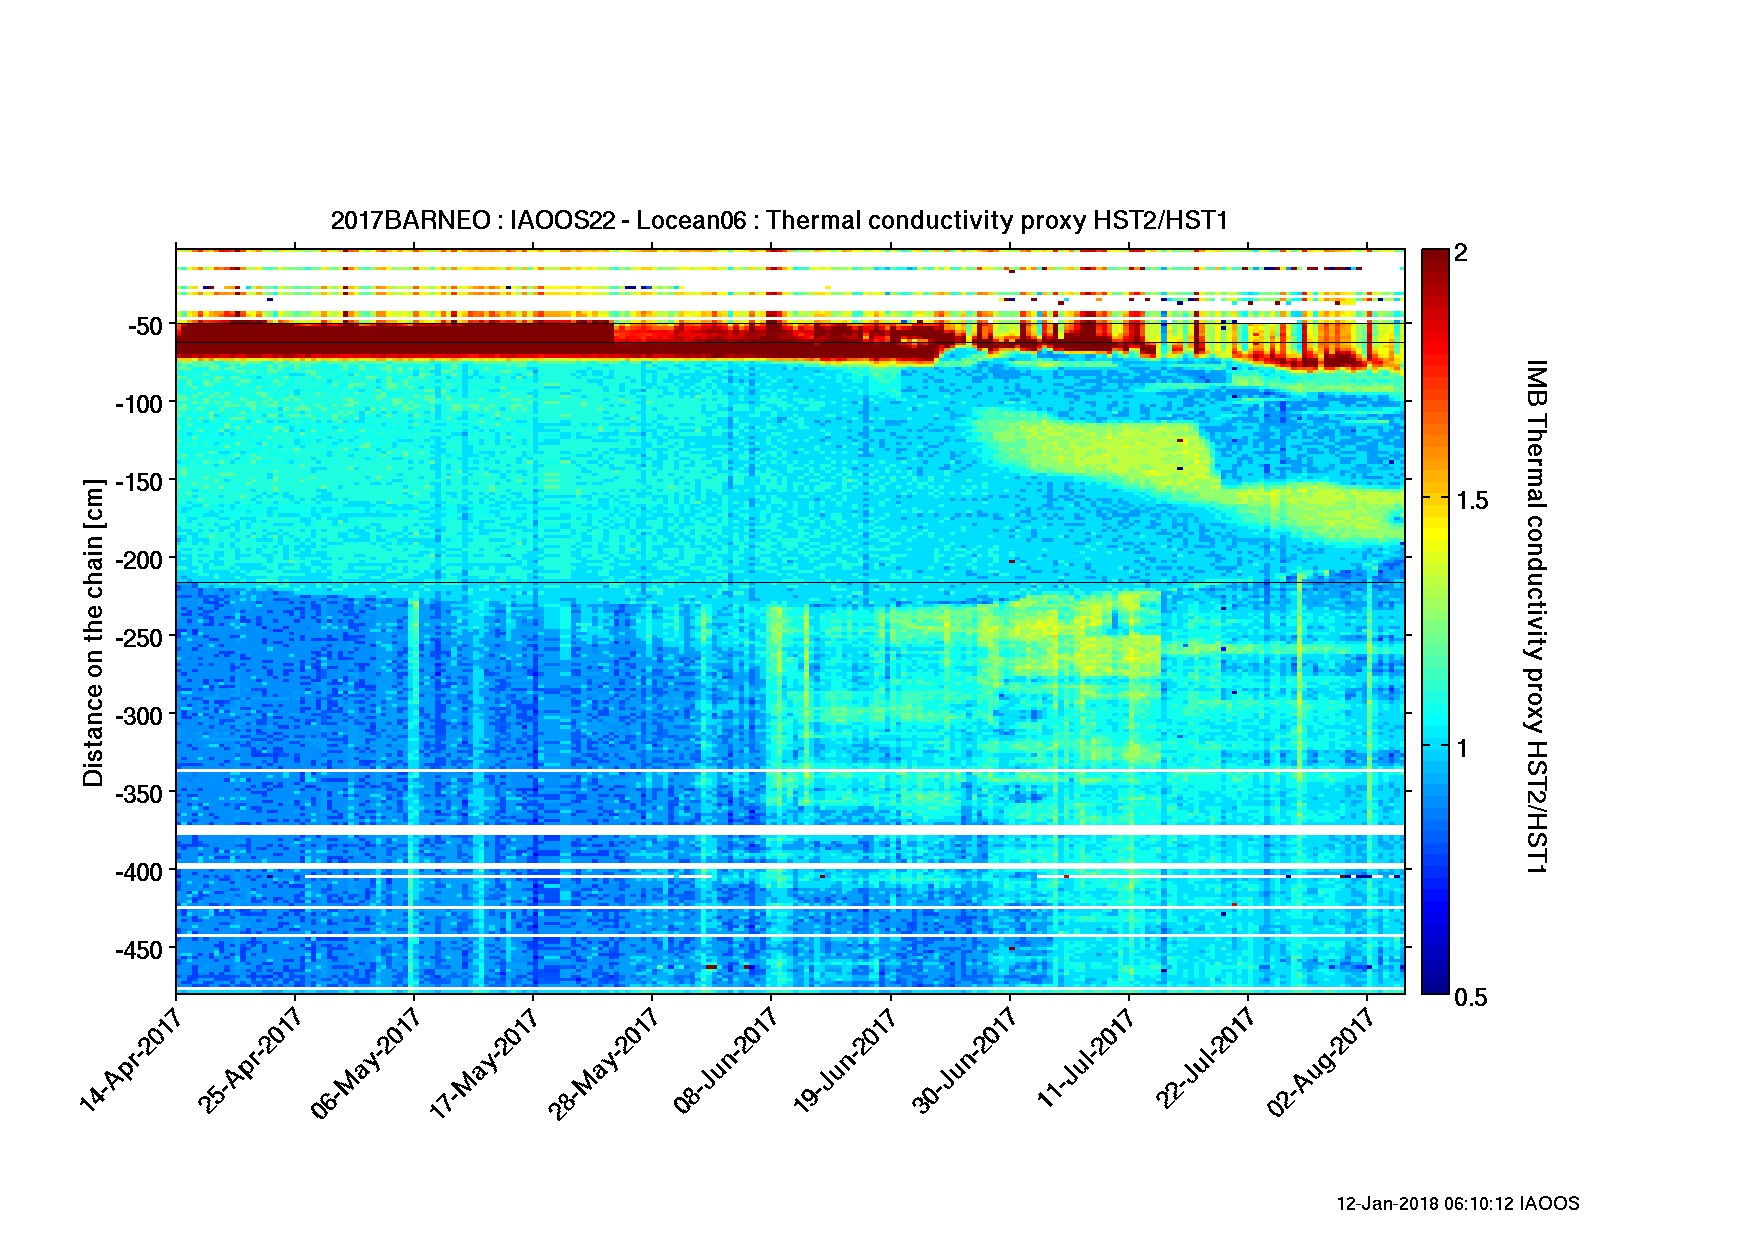Click the 22-Jul-2017 date tick label

(x=1204, y=1060)
